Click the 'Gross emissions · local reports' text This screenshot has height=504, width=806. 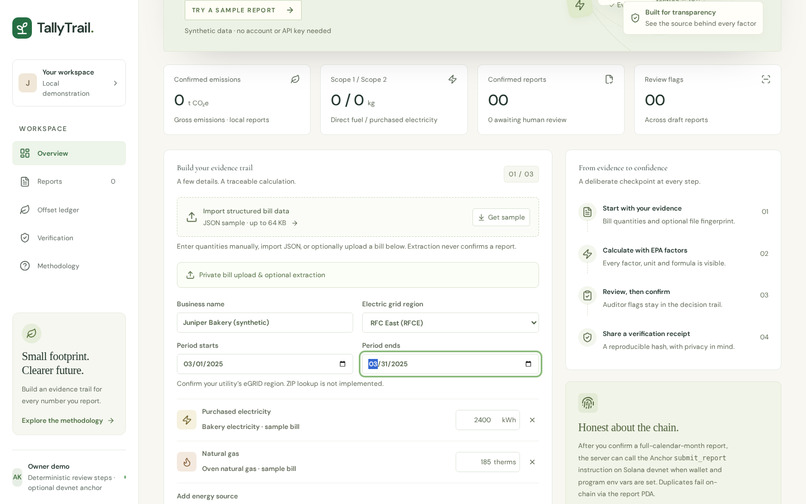point(221,120)
